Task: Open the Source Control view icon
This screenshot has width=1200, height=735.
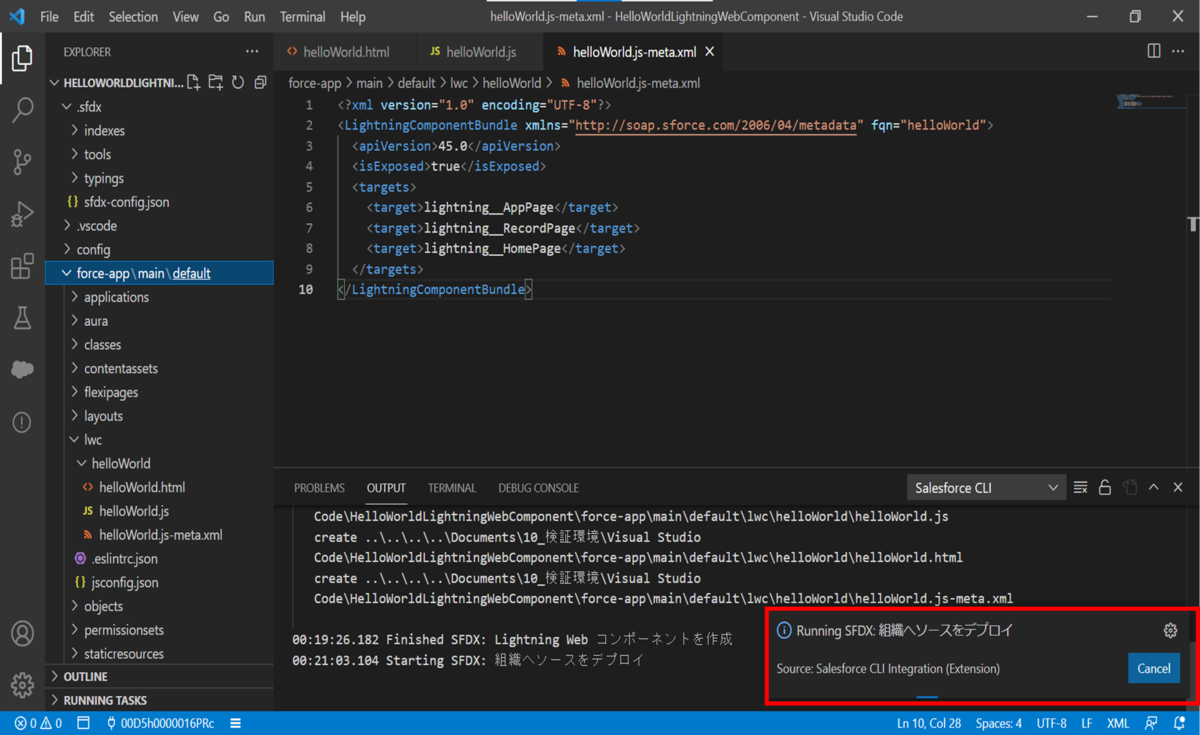Action: [x=22, y=162]
